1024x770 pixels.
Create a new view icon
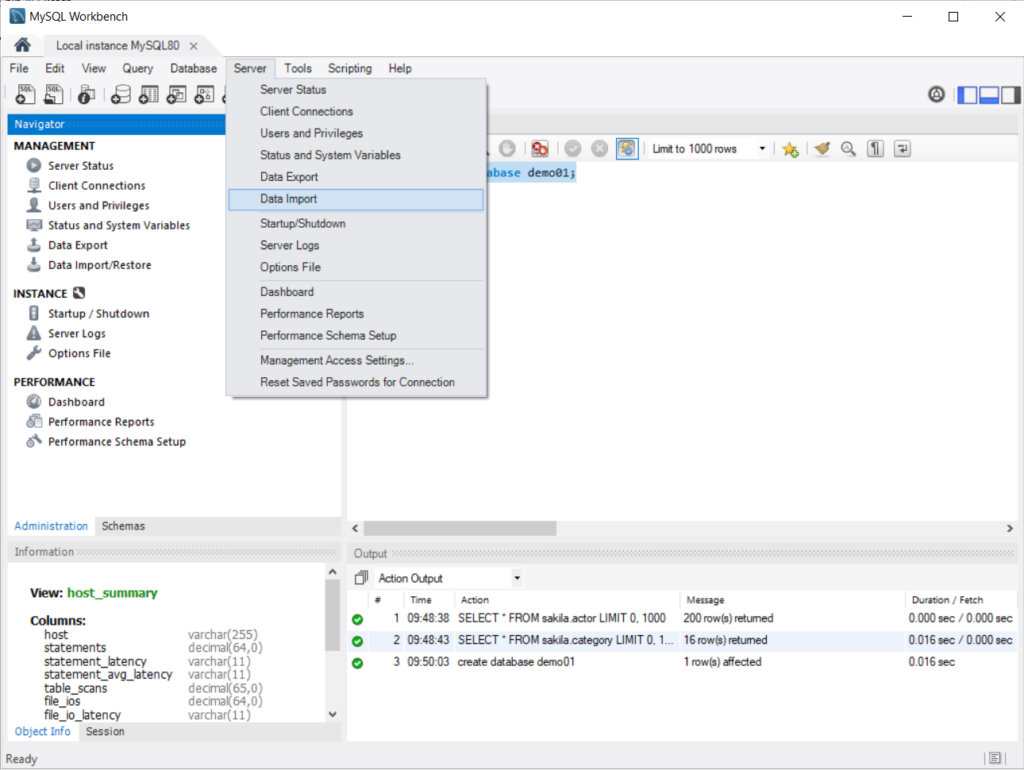pos(176,95)
